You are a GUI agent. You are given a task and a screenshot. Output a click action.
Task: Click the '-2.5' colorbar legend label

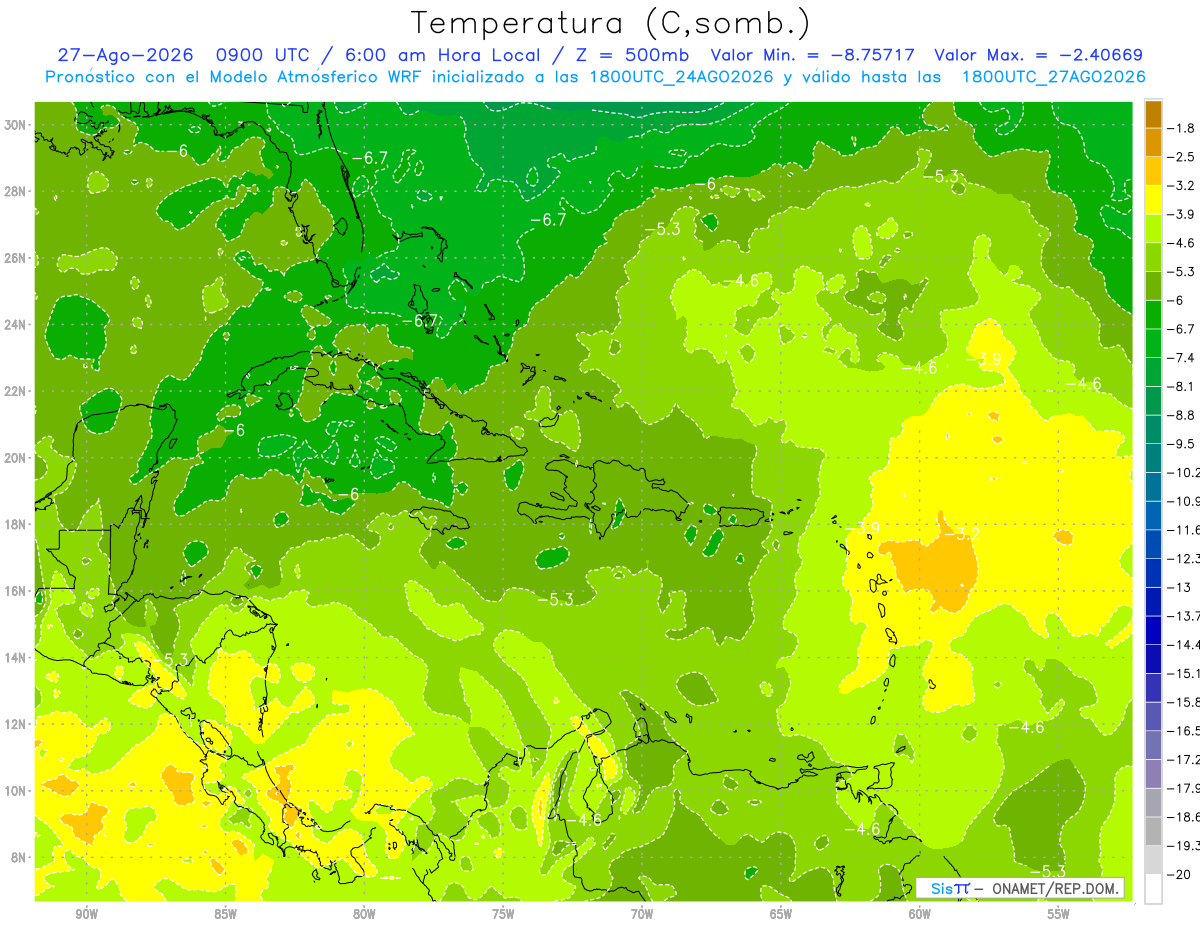(x=1181, y=157)
